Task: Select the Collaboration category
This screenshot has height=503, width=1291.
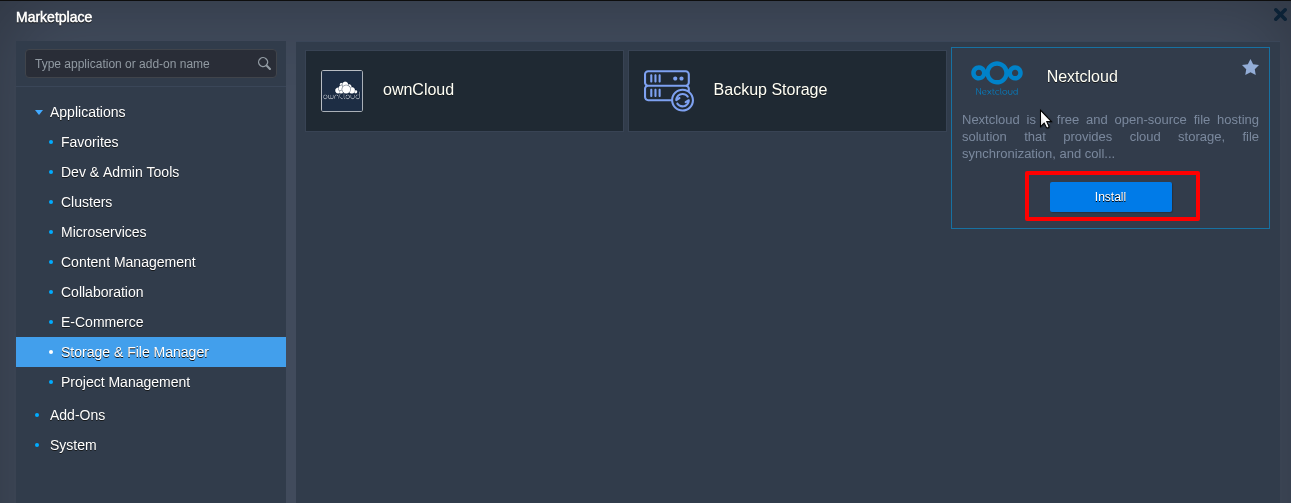Action: pyautogui.click(x=102, y=292)
